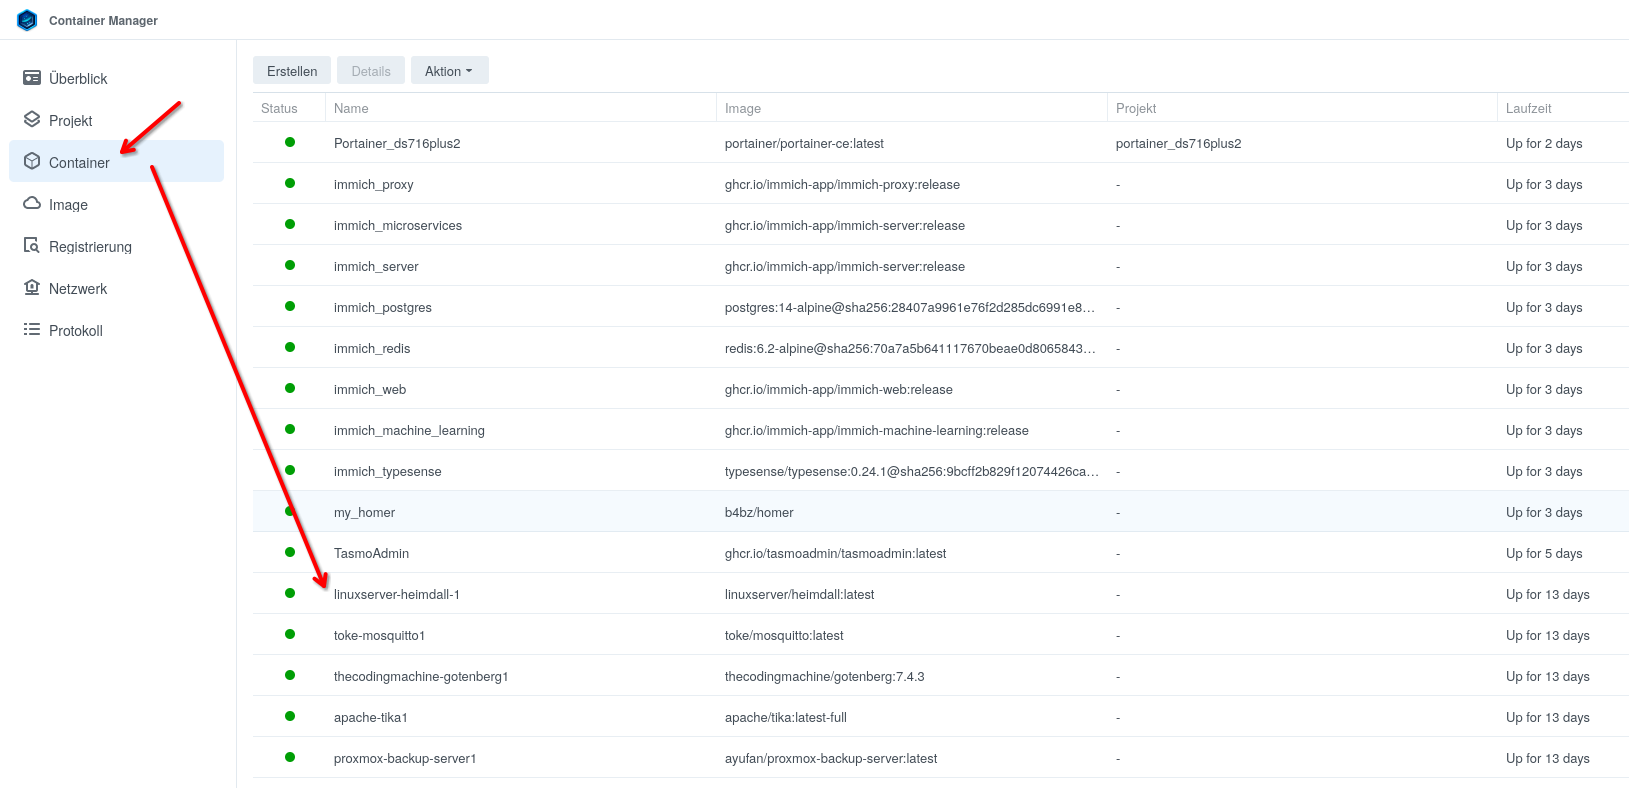Click green status dot of immich_proxy
This screenshot has height=788, width=1629.
coord(290,183)
